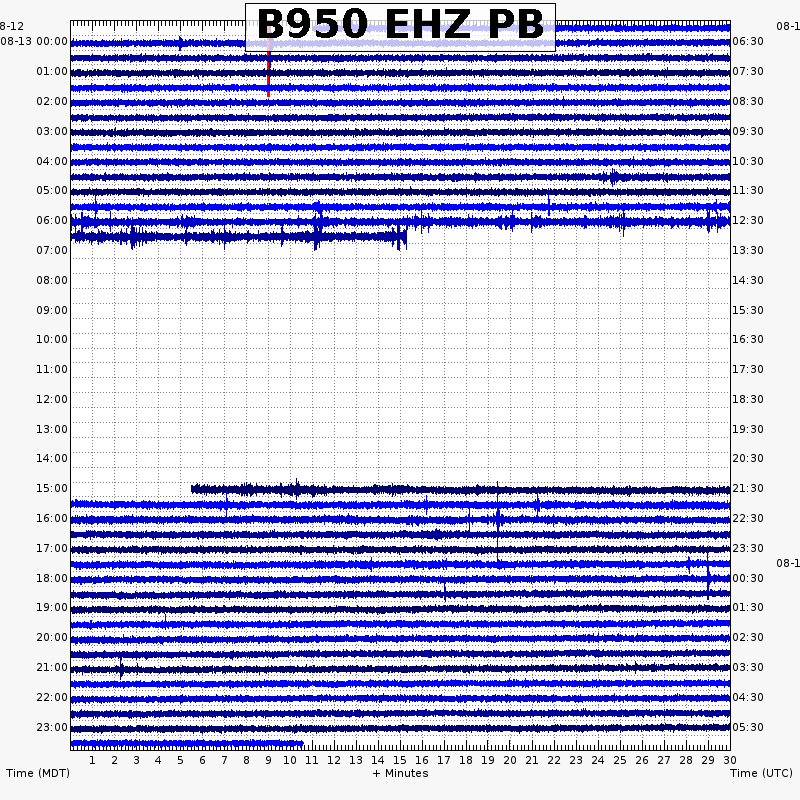Pick the 17:30 UTC row label
The width and height of the screenshot is (800, 800).
tap(748, 370)
